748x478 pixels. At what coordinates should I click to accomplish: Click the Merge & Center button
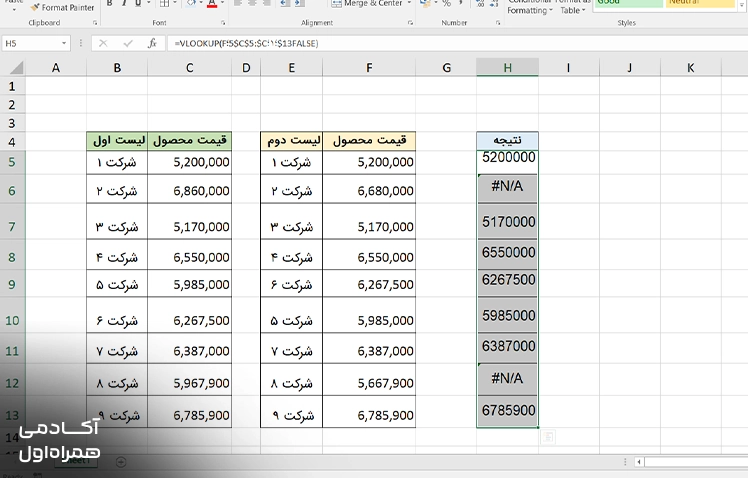coord(367,3)
